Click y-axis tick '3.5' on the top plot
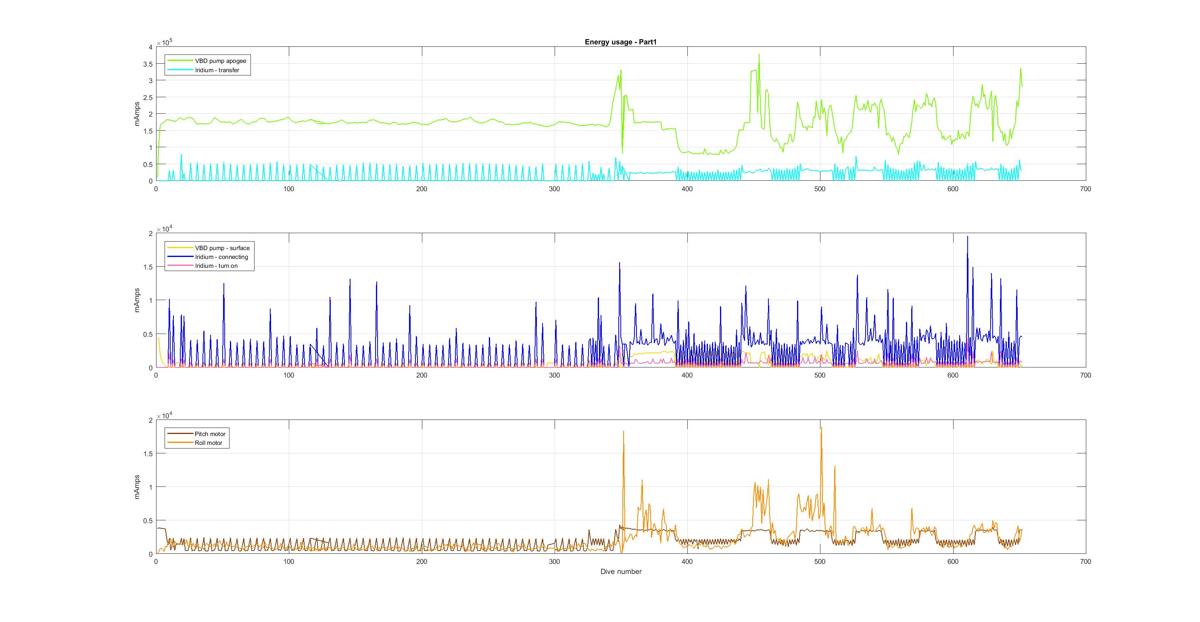 (147, 63)
